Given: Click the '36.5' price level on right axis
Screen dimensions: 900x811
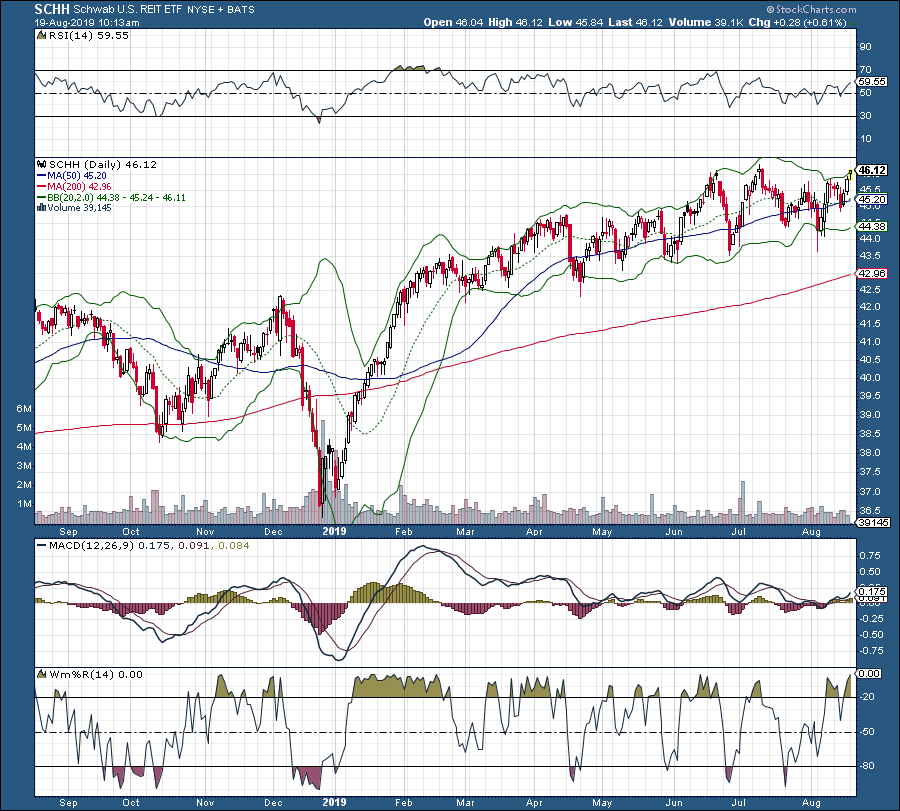Looking at the screenshot, I should pyautogui.click(x=870, y=510).
